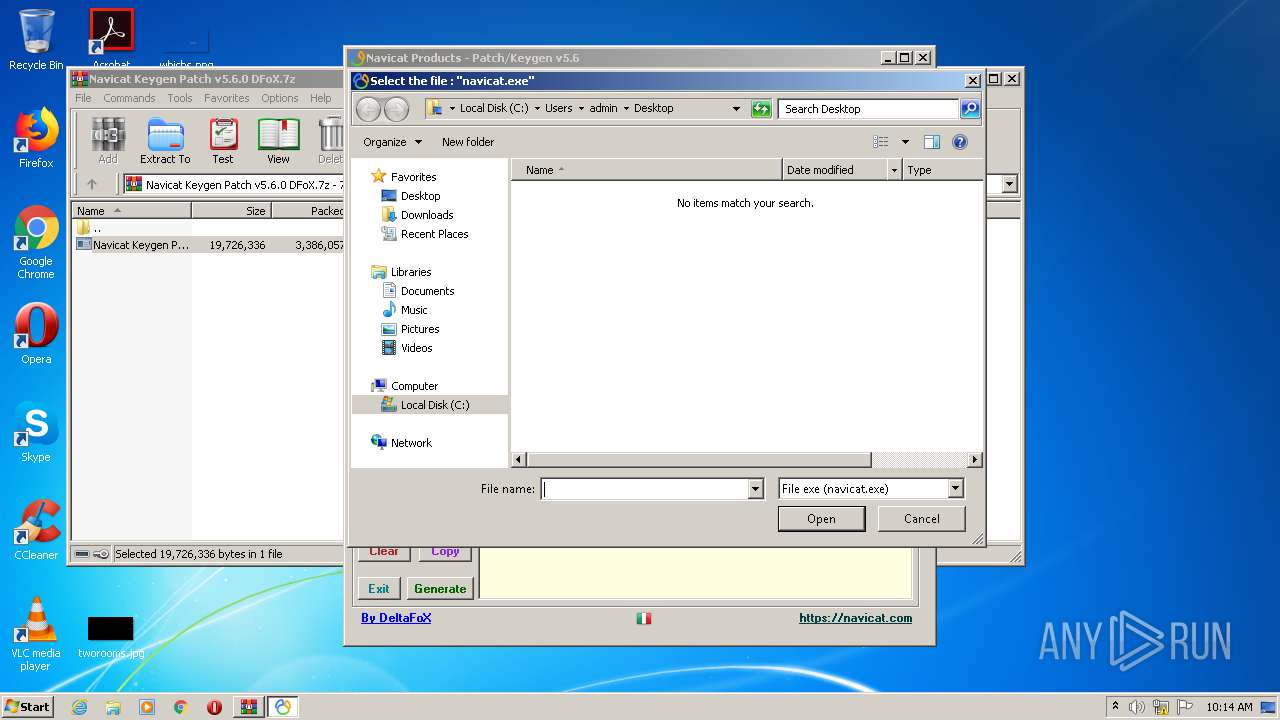Screen dimensions: 1280x720
Task: Click the volume icon in system tray
Action: coord(1137,707)
